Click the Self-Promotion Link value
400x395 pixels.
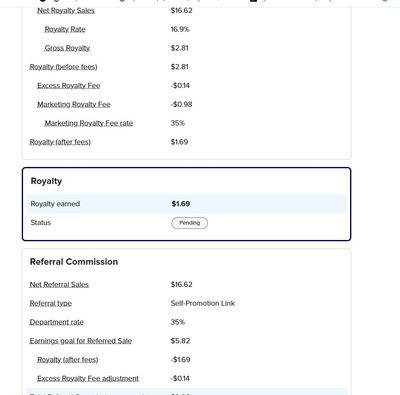pos(203,303)
